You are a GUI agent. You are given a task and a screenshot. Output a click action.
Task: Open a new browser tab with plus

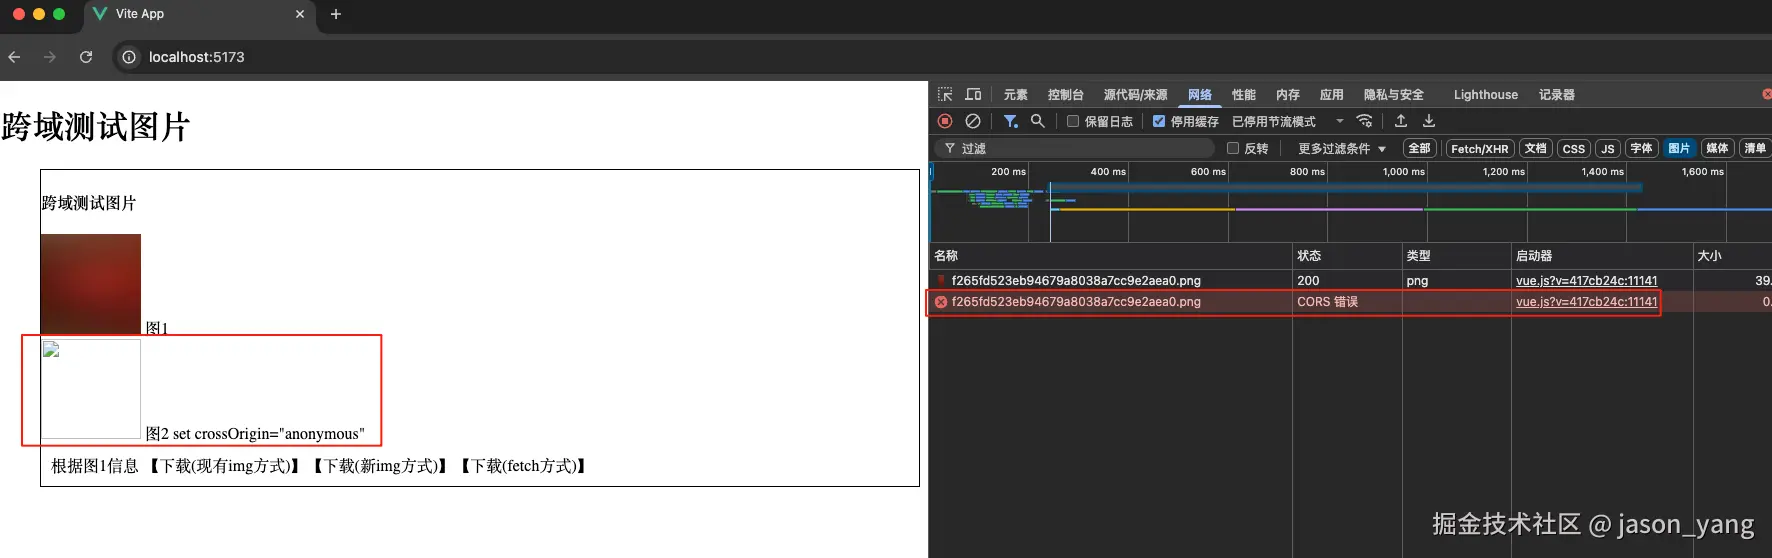(x=336, y=14)
